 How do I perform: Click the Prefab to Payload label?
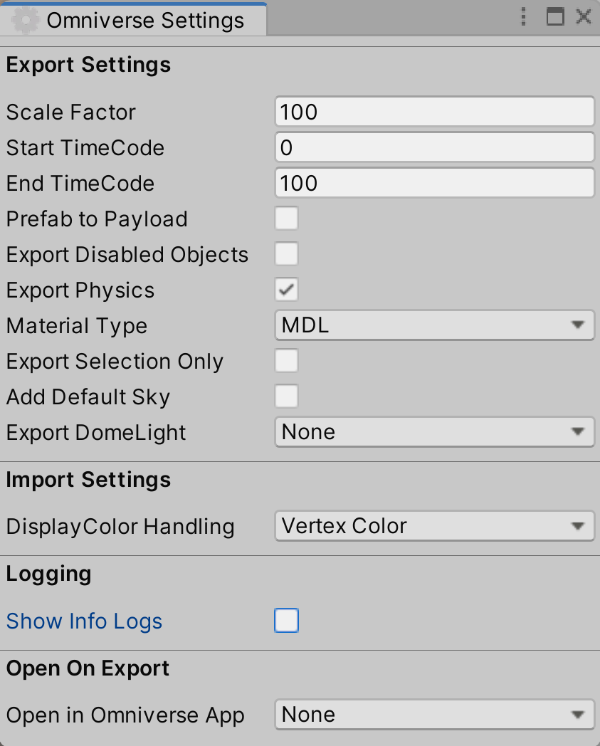click(97, 219)
